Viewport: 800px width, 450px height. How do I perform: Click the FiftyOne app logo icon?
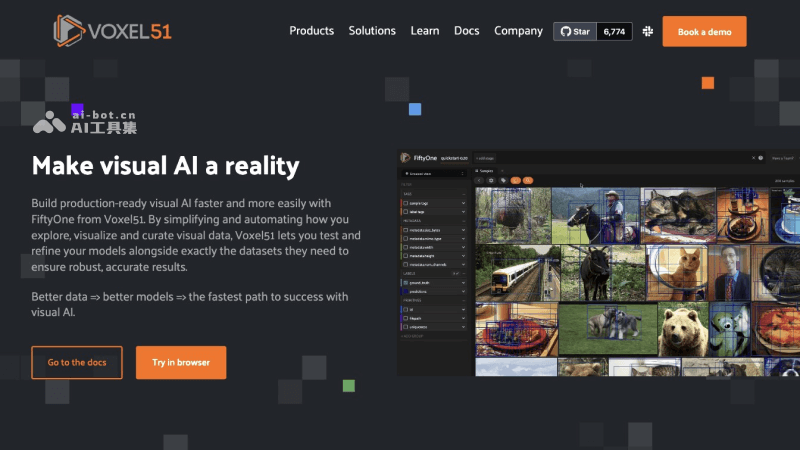(x=405, y=158)
